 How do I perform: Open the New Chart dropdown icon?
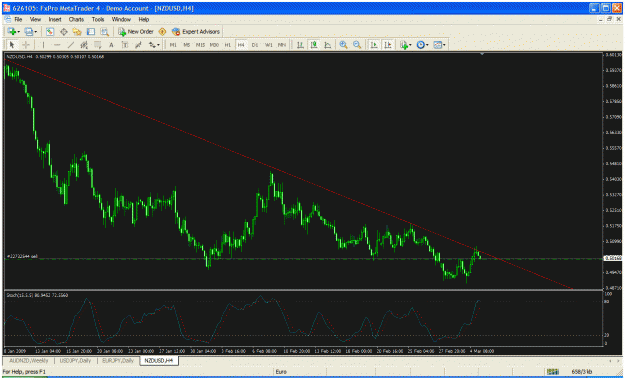13,32
